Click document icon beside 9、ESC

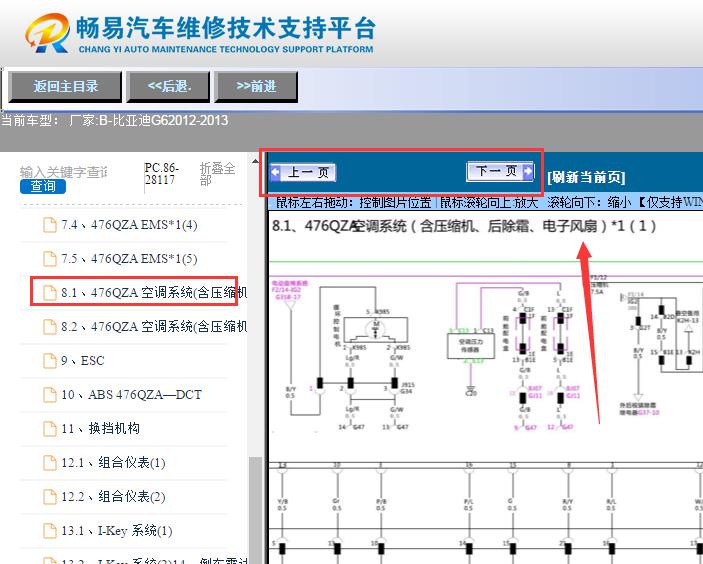point(49,361)
